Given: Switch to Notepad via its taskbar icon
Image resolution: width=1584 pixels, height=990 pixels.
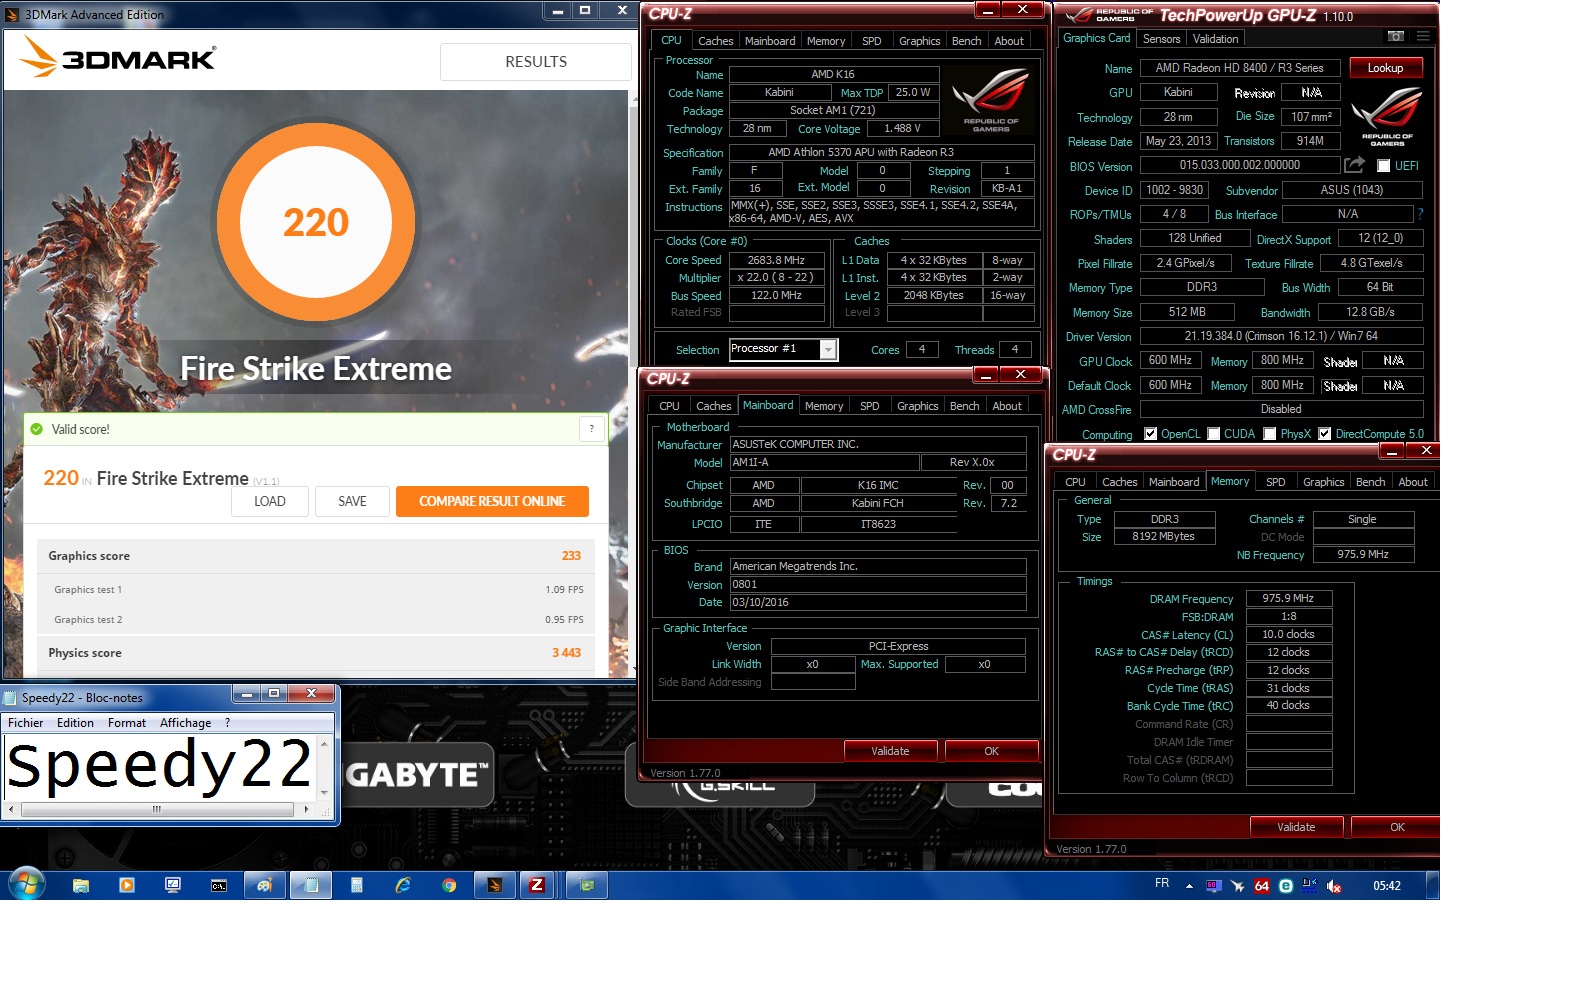Looking at the screenshot, I should [311, 885].
